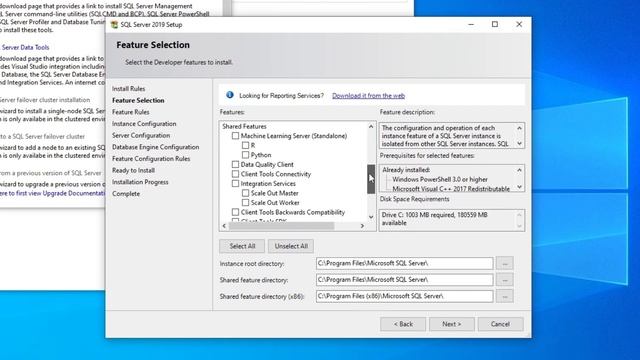Select the Database Engine Configuration step

tap(156, 147)
